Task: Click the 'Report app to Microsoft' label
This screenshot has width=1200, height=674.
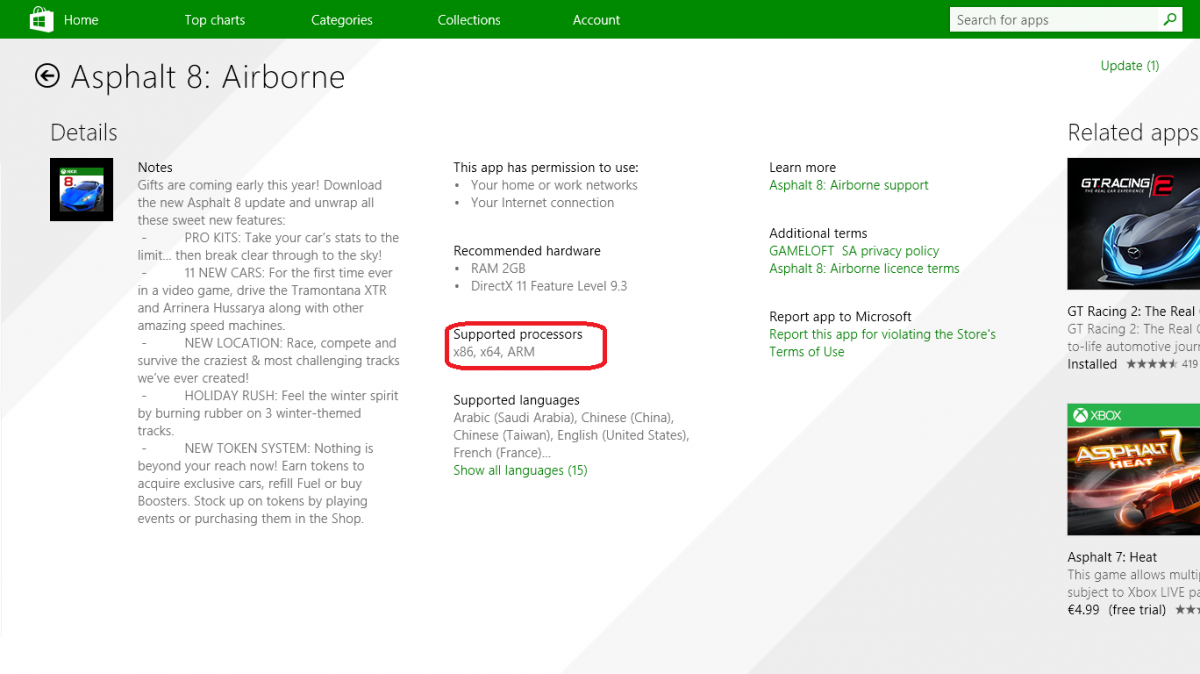Action: tap(840, 317)
